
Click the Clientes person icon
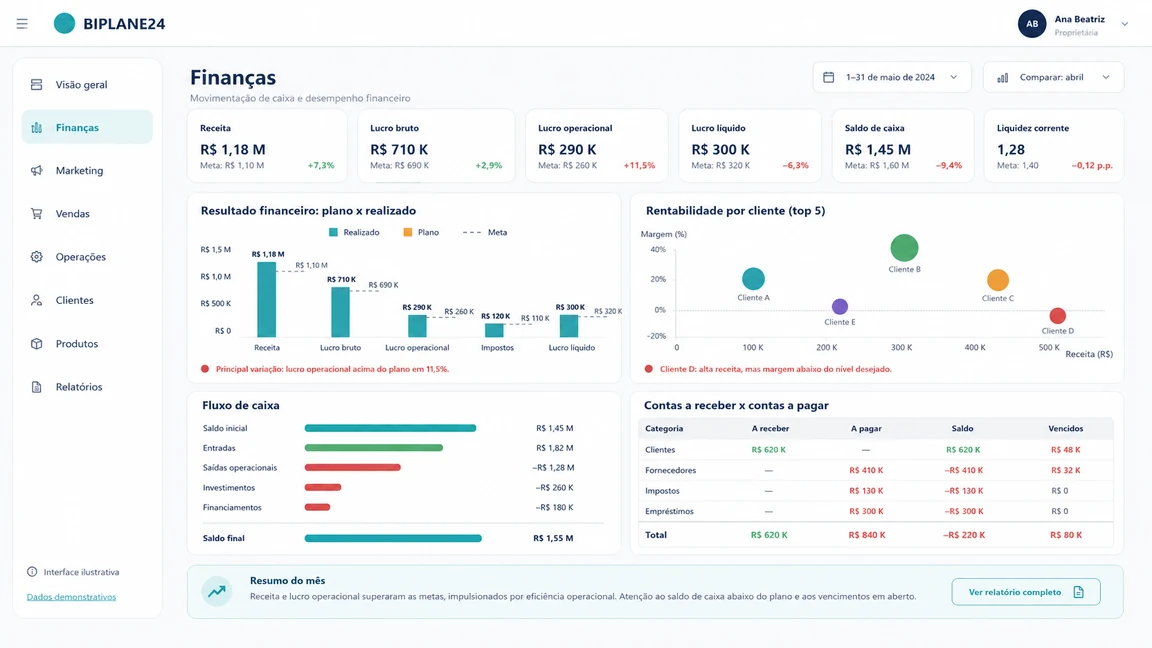point(36,300)
